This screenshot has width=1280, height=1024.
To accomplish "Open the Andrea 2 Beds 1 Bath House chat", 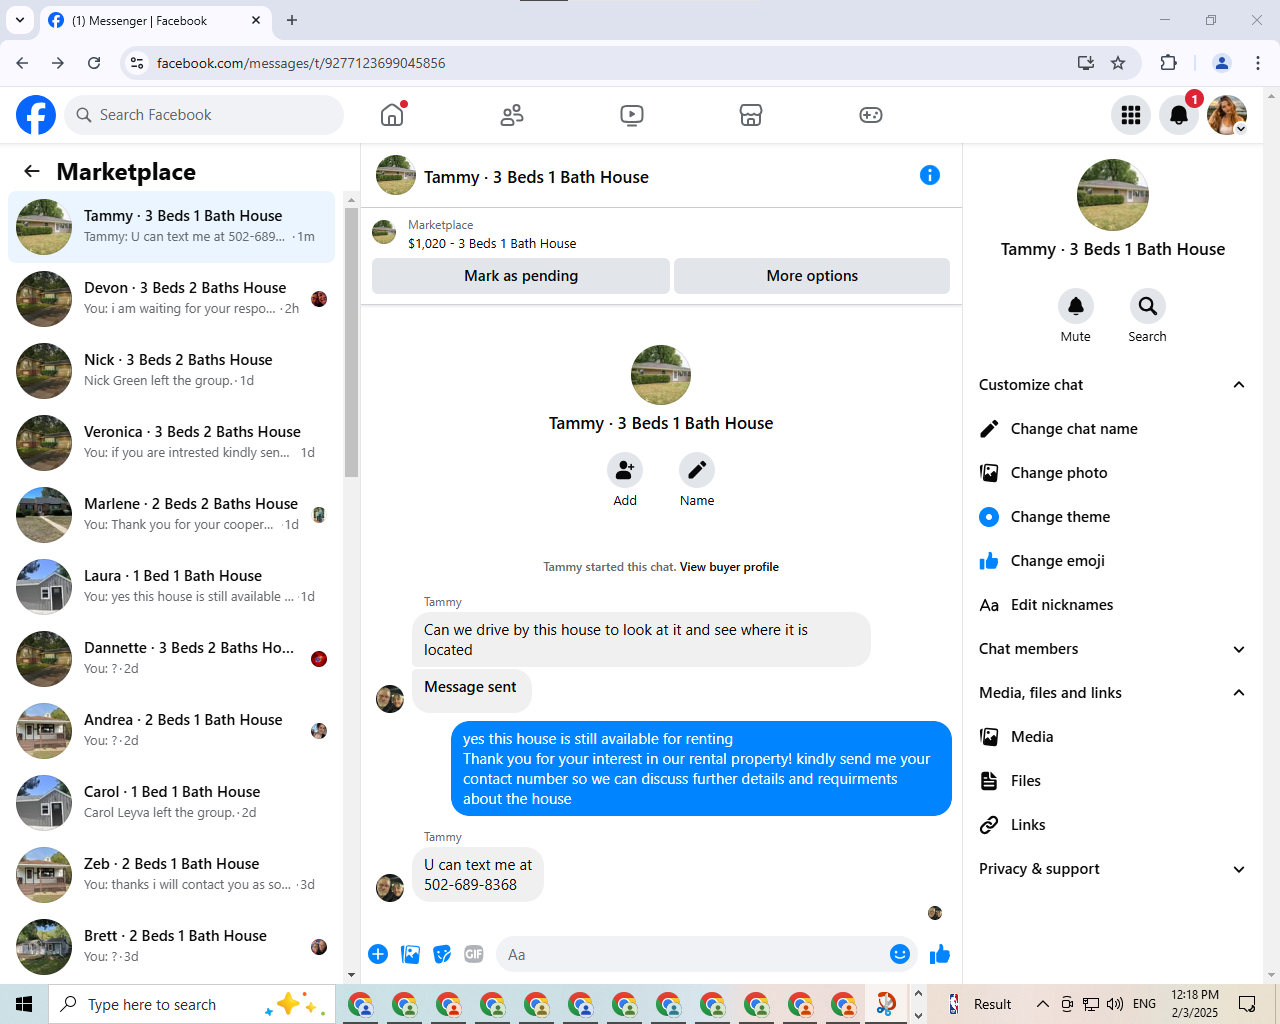I will [171, 731].
